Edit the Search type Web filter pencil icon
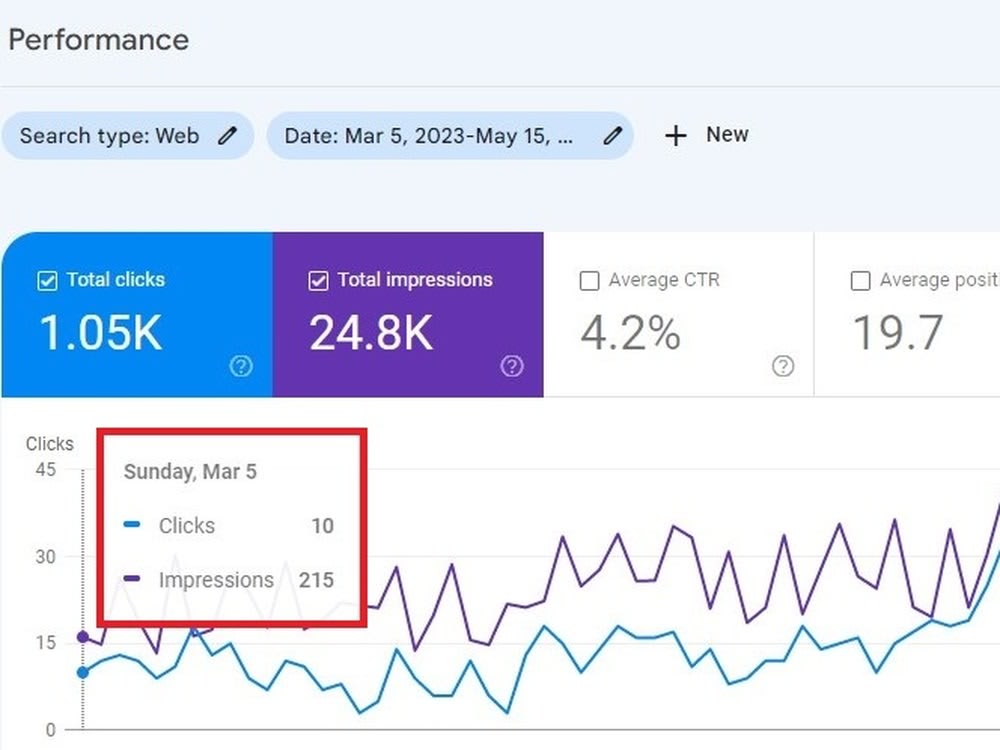Viewport: 1000px width, 750px height. click(228, 135)
